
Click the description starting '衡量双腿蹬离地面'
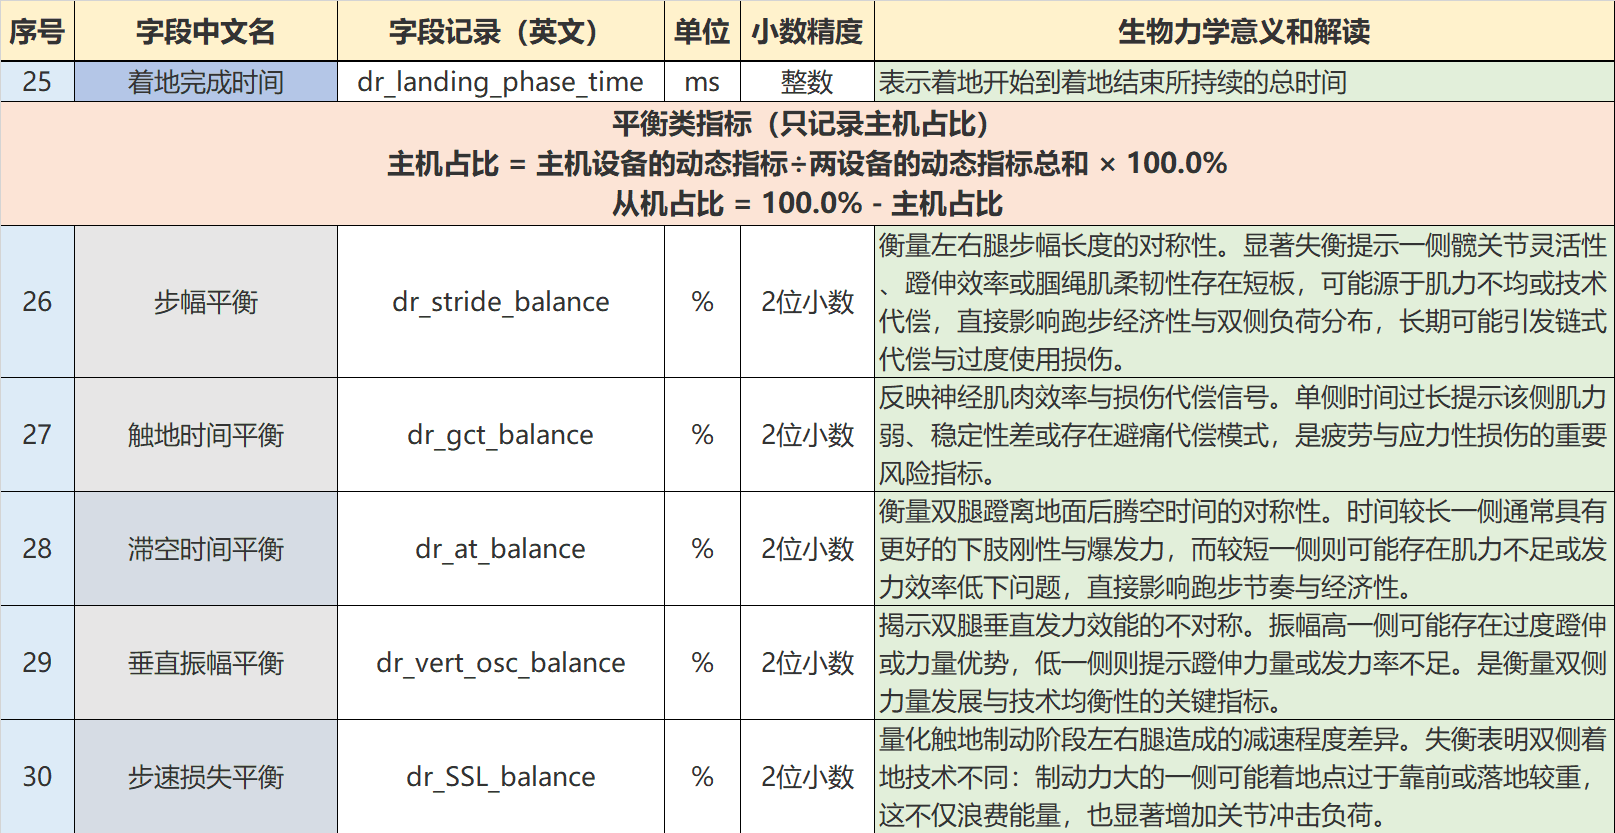pyautogui.click(x=1244, y=549)
